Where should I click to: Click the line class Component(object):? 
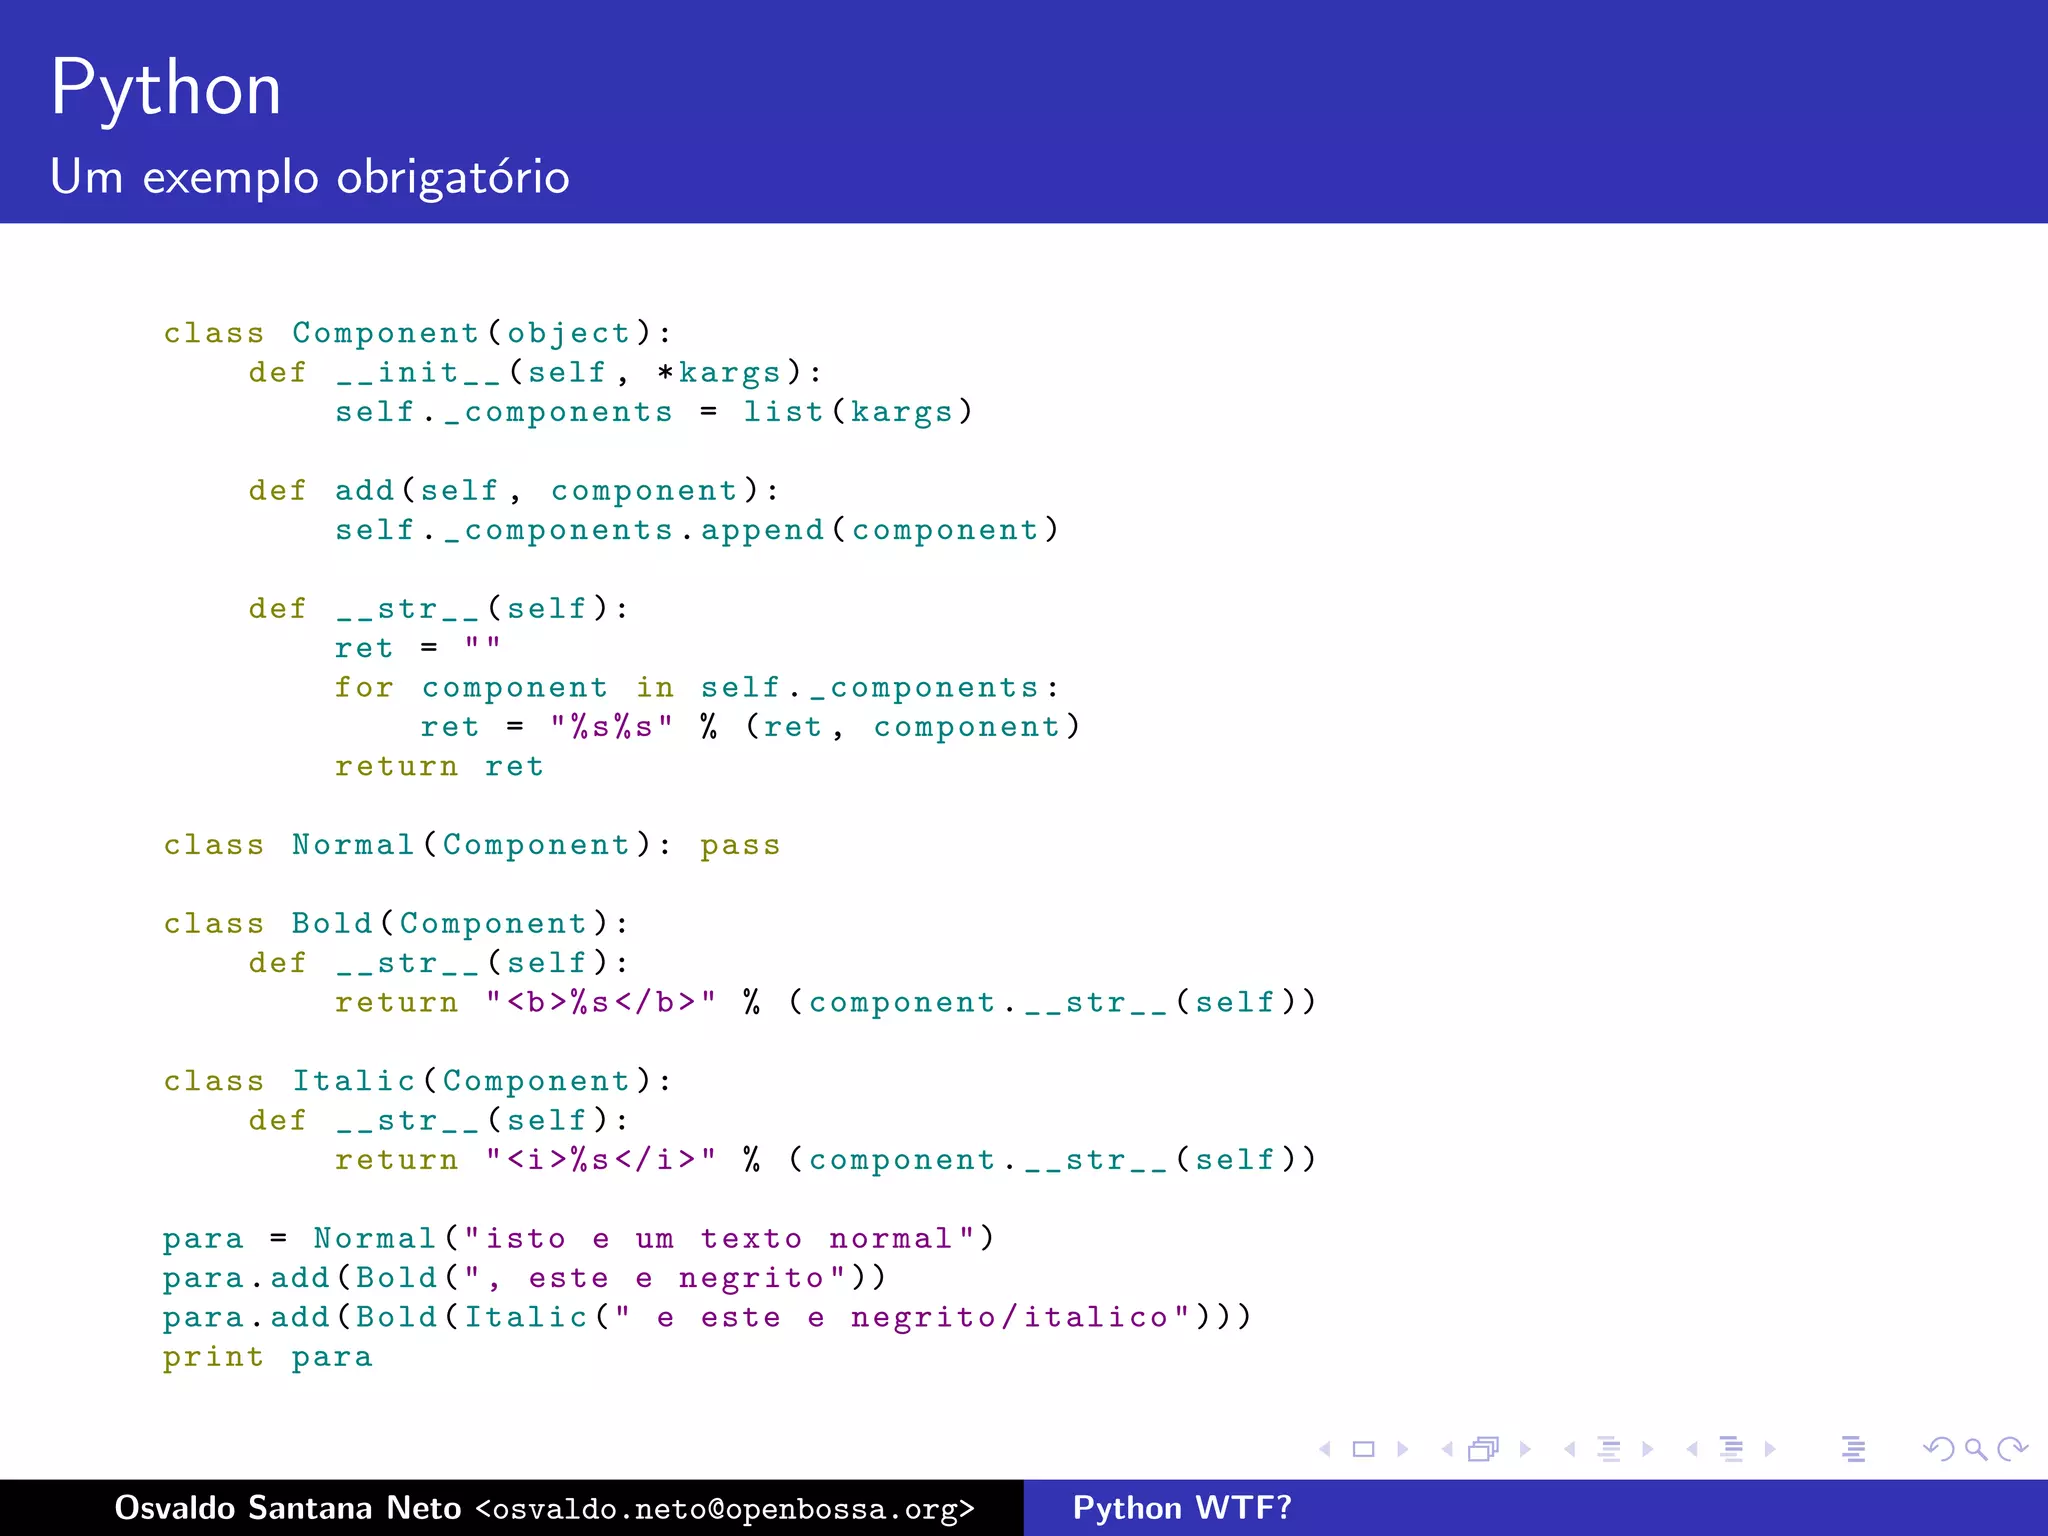tap(418, 333)
